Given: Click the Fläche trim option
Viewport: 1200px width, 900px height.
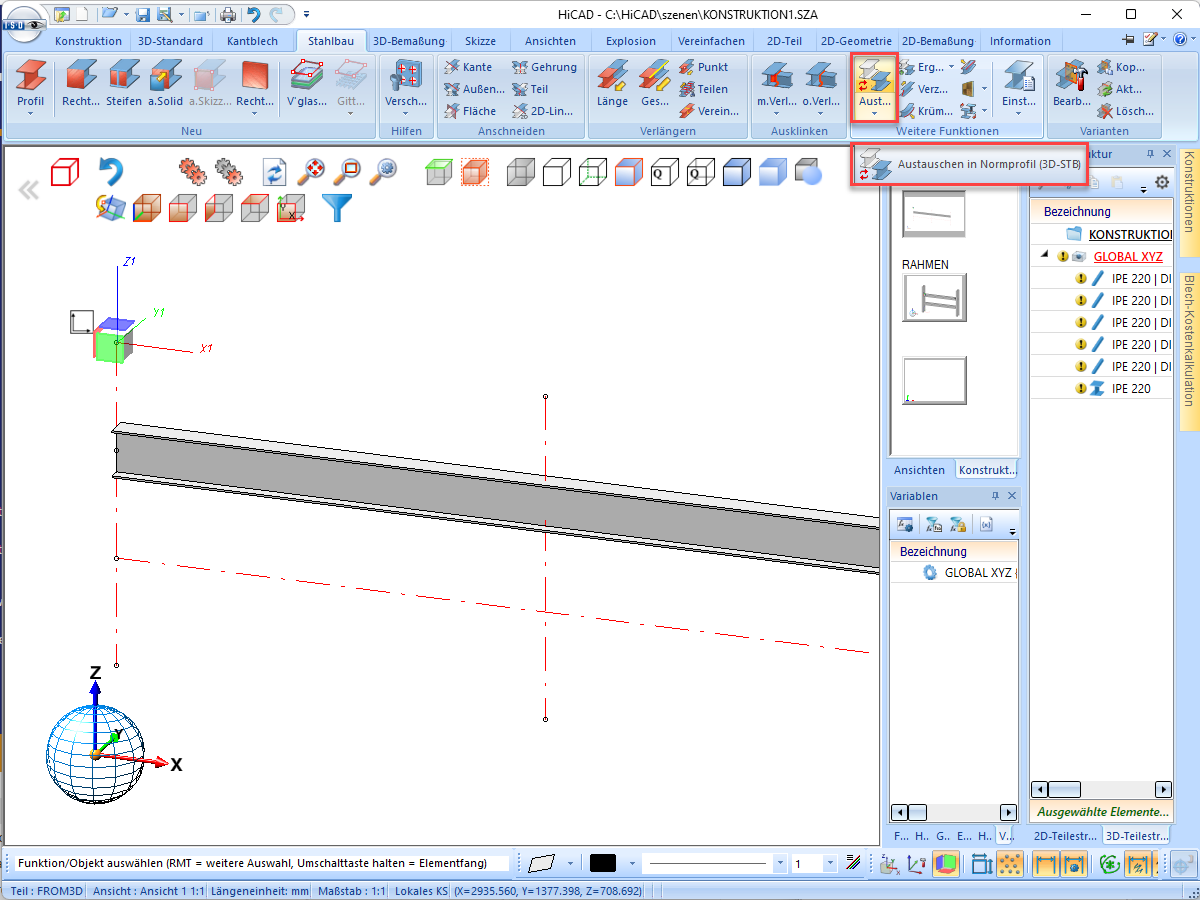Looking at the screenshot, I should [x=471, y=111].
